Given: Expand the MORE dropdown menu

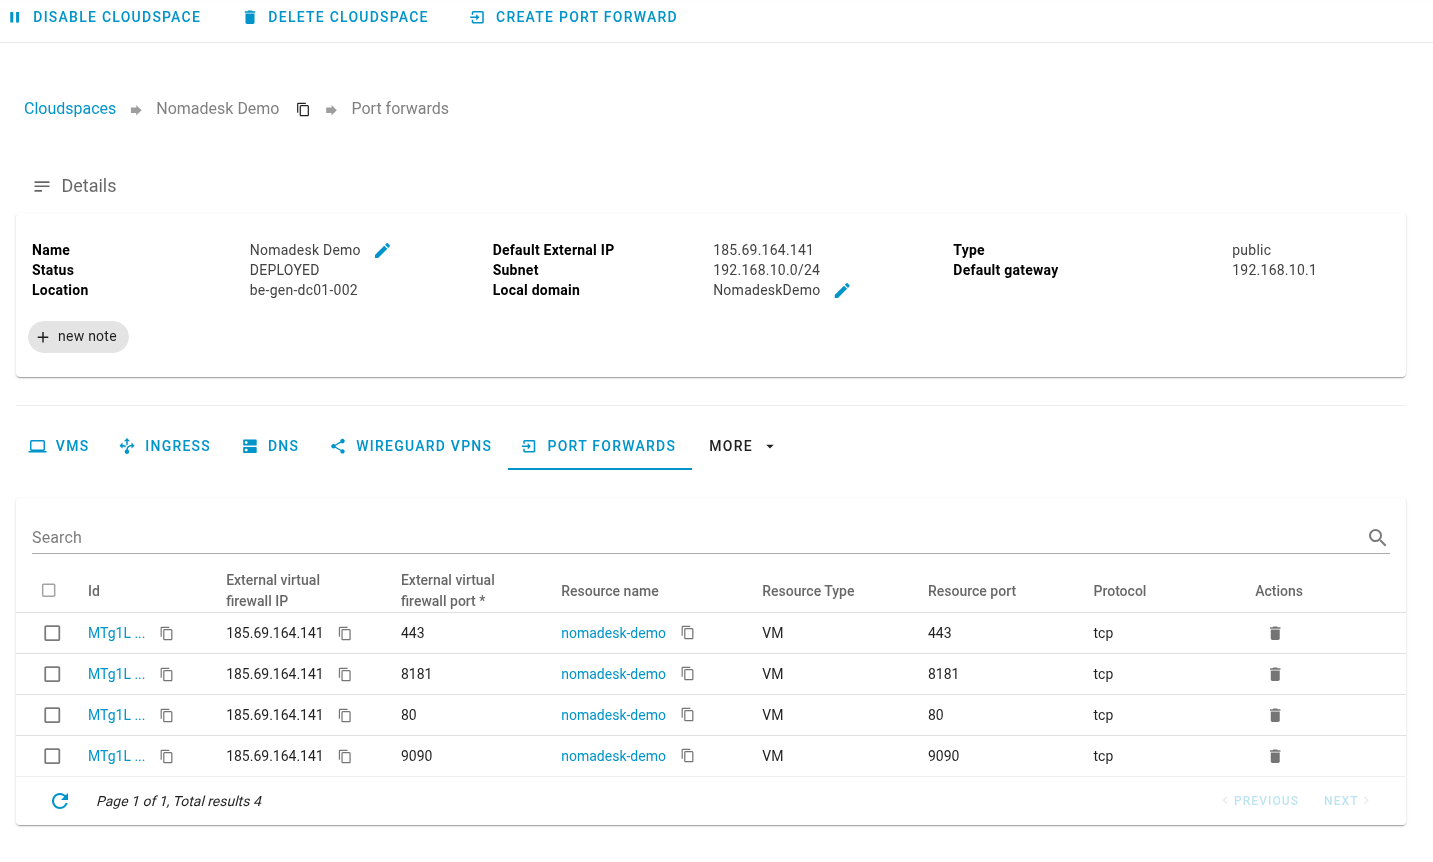Looking at the screenshot, I should [741, 446].
